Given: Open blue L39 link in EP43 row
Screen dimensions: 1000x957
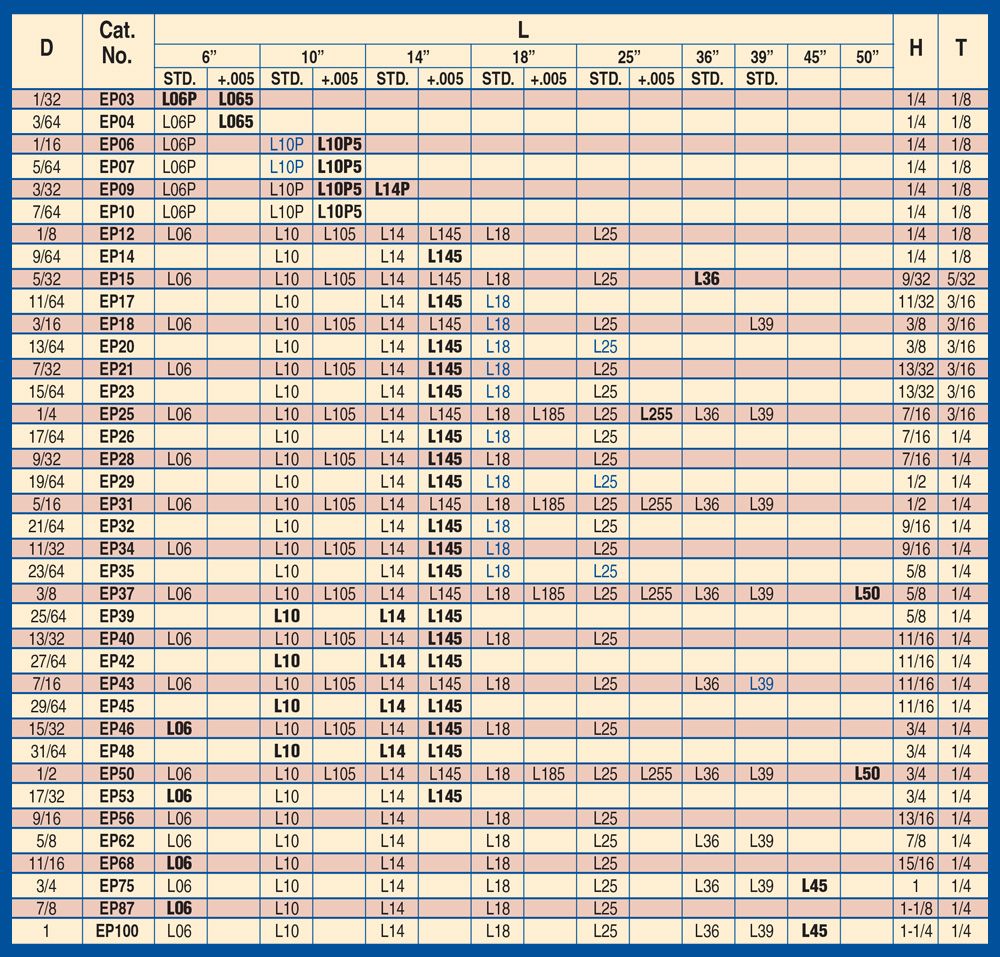Looking at the screenshot, I should point(761,684).
